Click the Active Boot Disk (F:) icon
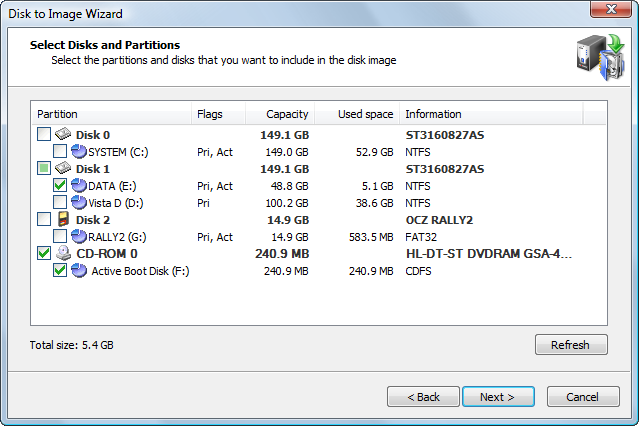This screenshot has width=639, height=426. (x=79, y=271)
